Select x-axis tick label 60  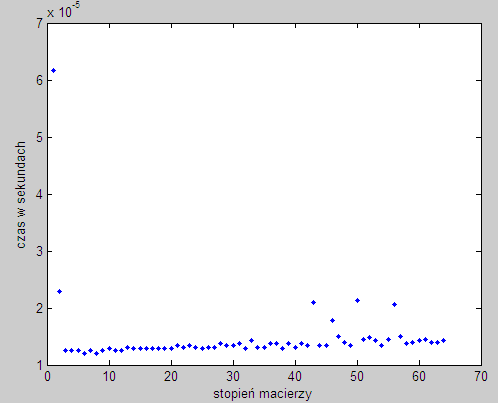419,377
